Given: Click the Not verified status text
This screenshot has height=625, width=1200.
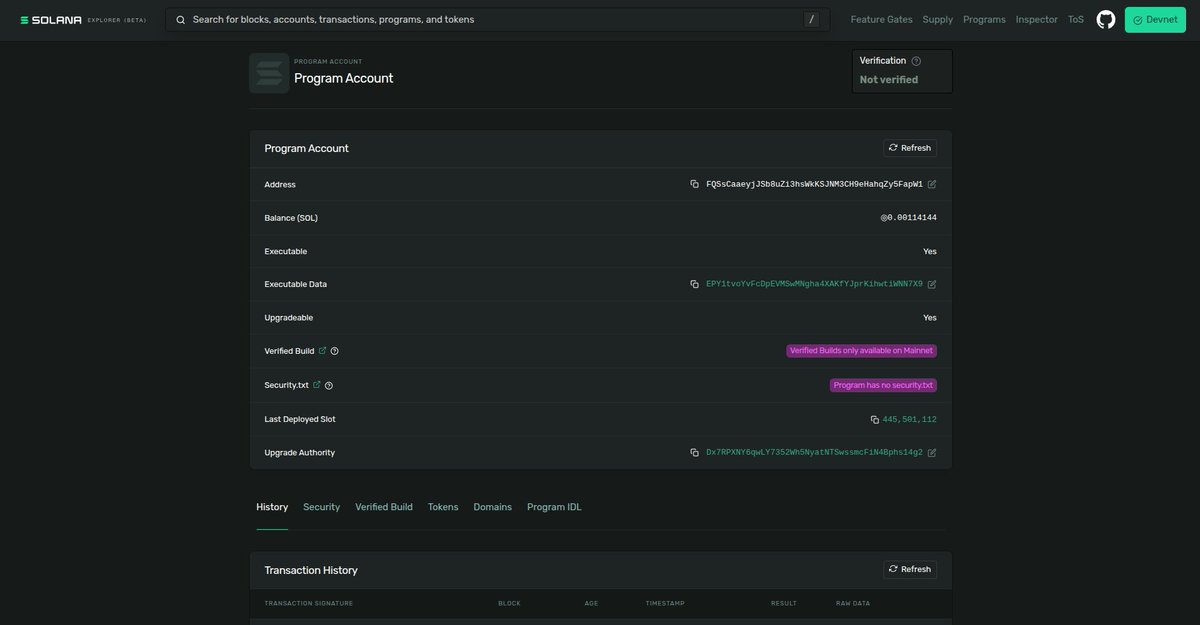Looking at the screenshot, I should 889,80.
